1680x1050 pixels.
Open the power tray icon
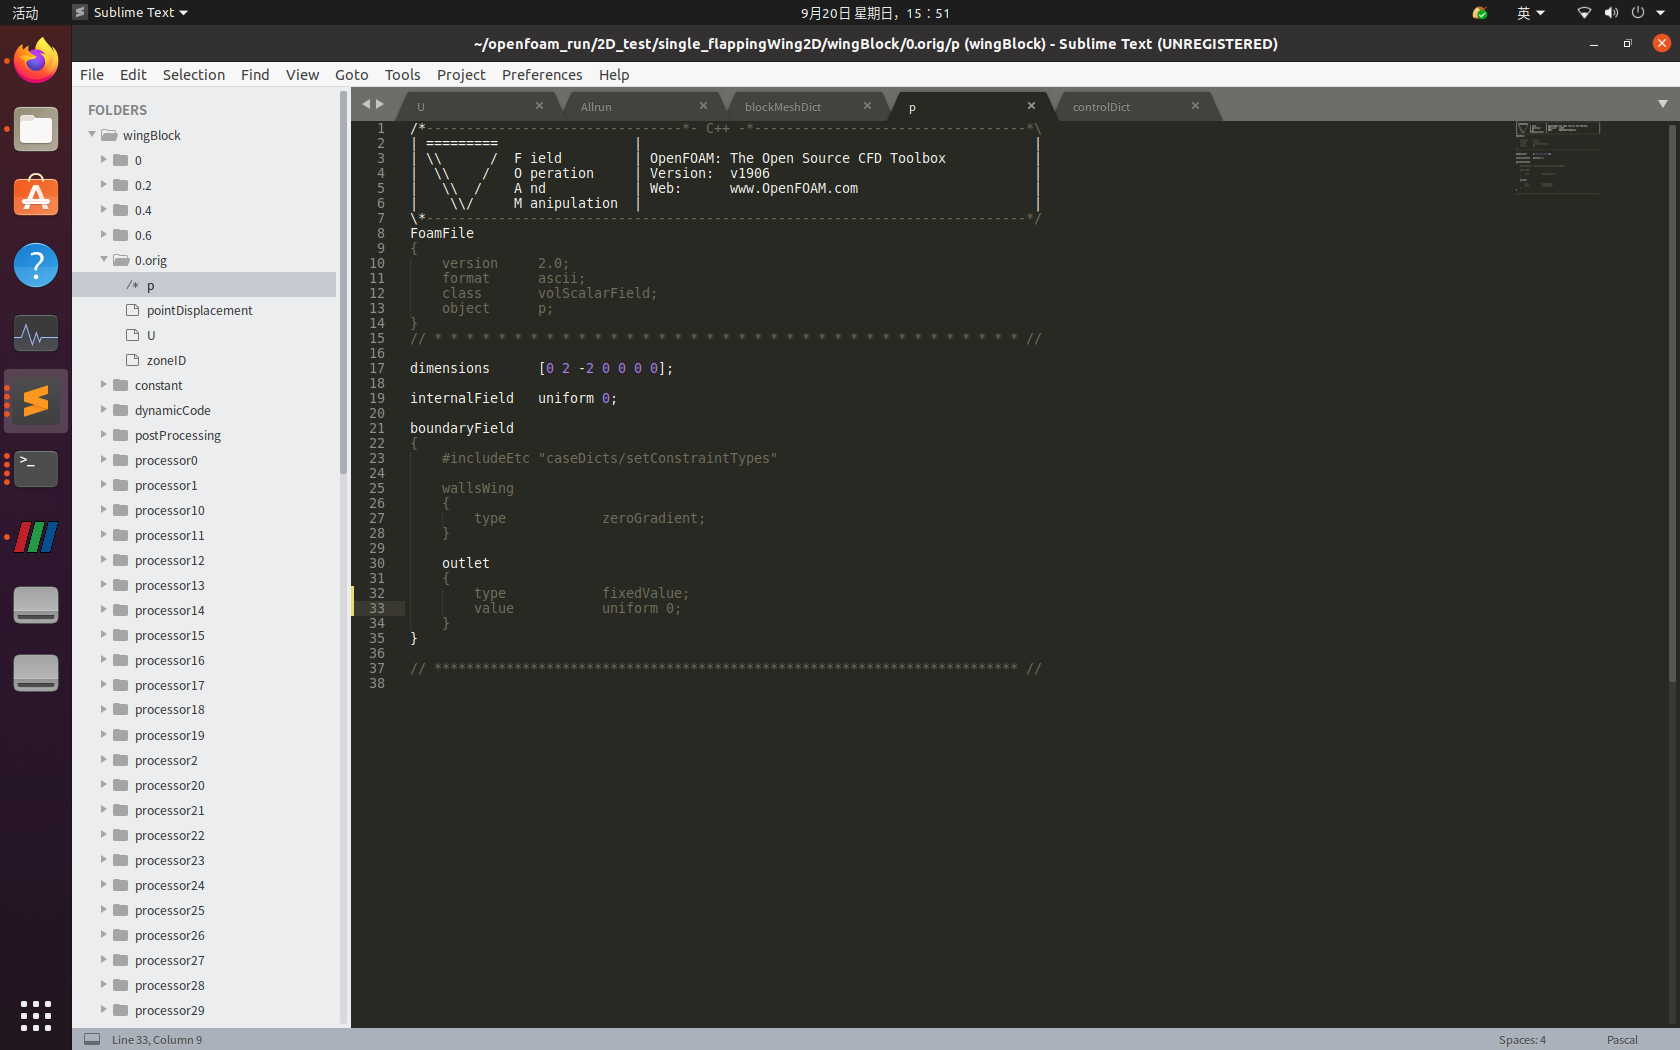(1638, 13)
